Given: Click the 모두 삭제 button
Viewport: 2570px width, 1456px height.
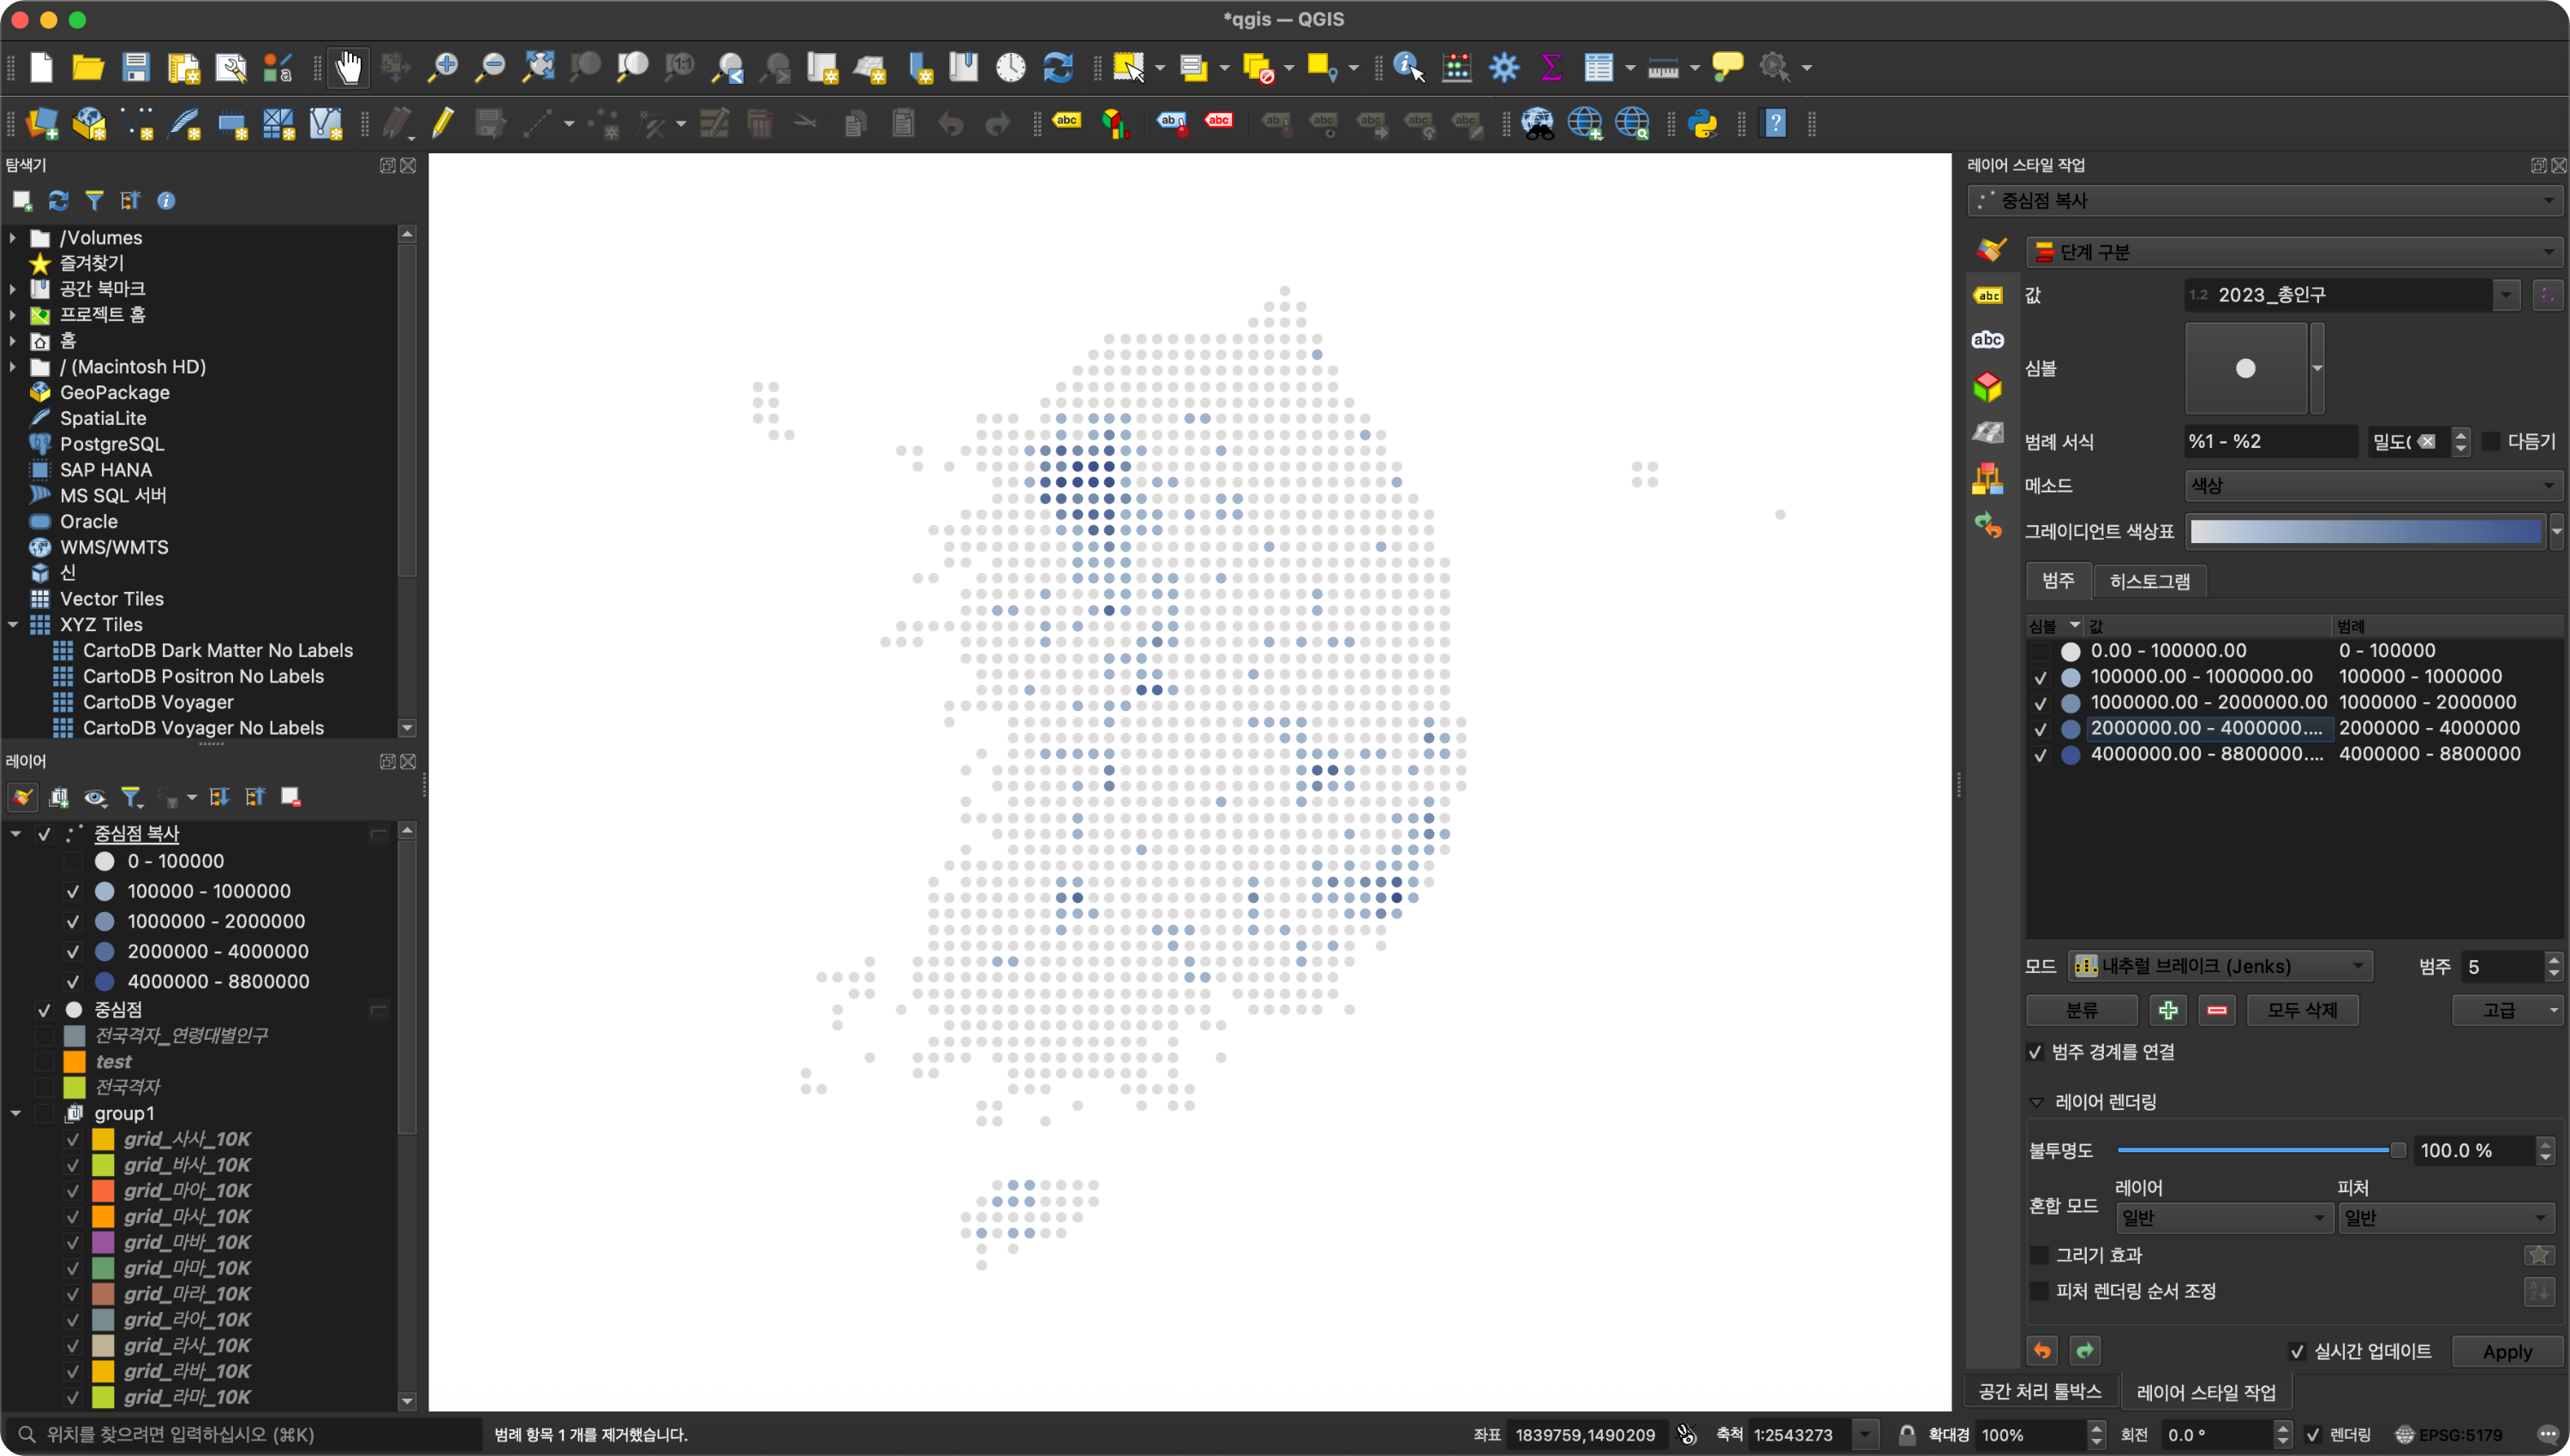Looking at the screenshot, I should click(2301, 1010).
